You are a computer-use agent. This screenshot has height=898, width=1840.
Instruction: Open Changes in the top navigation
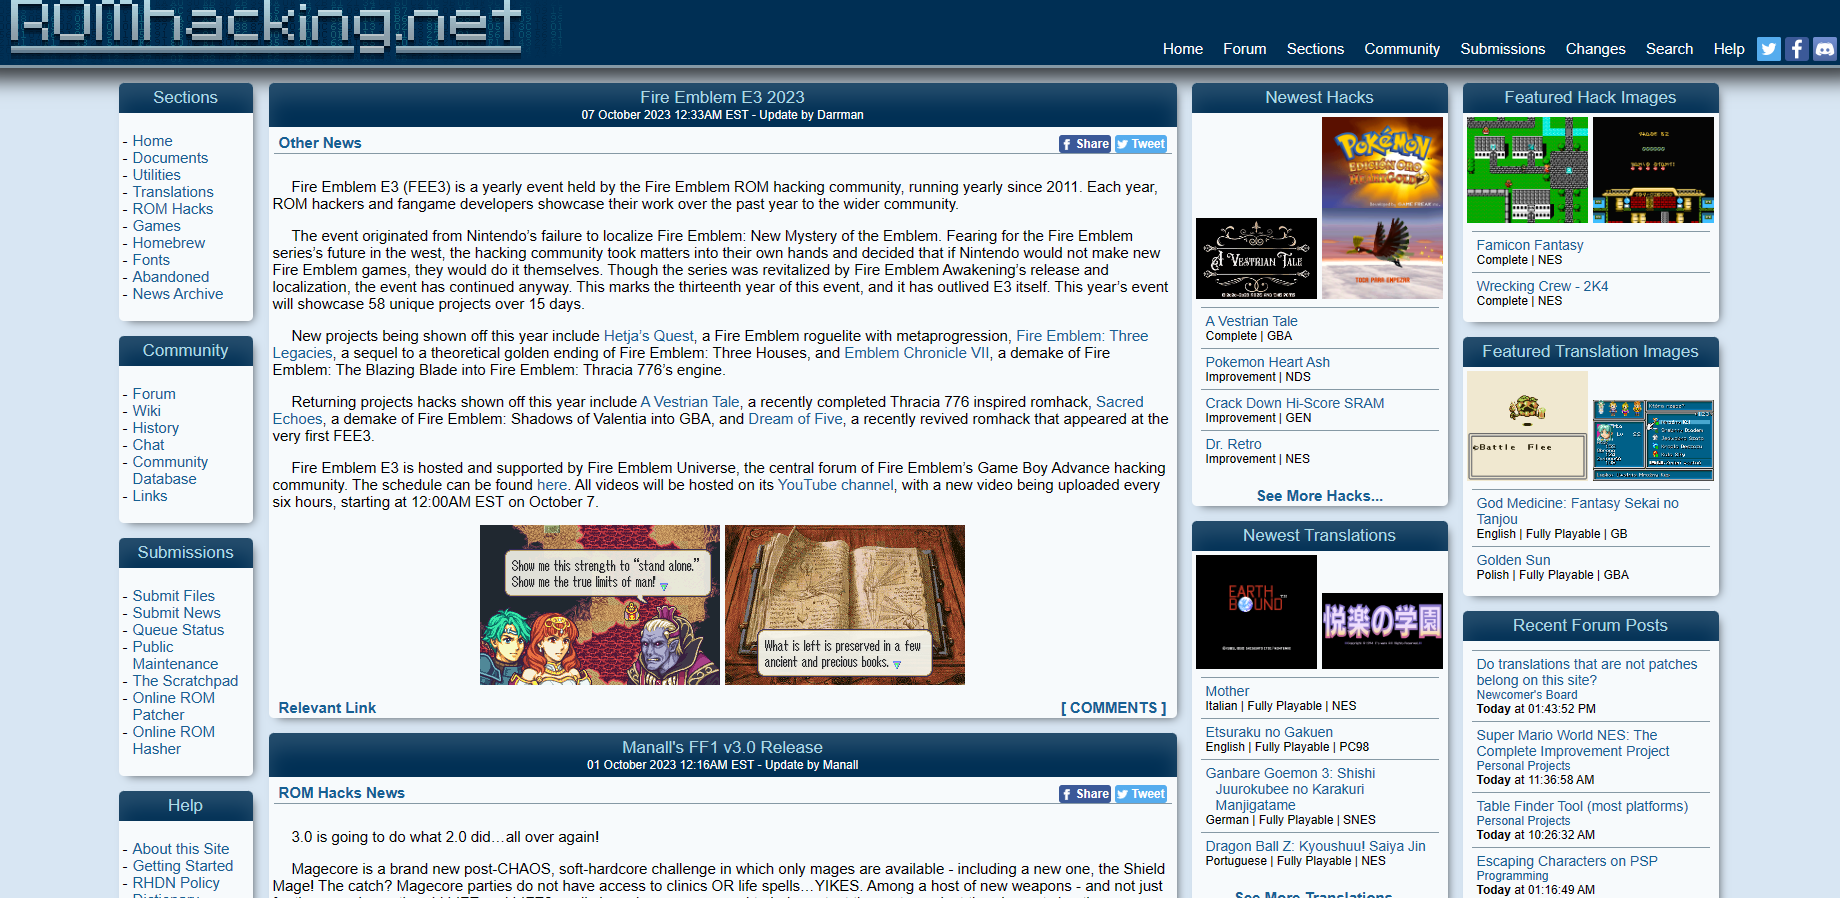tap(1595, 49)
